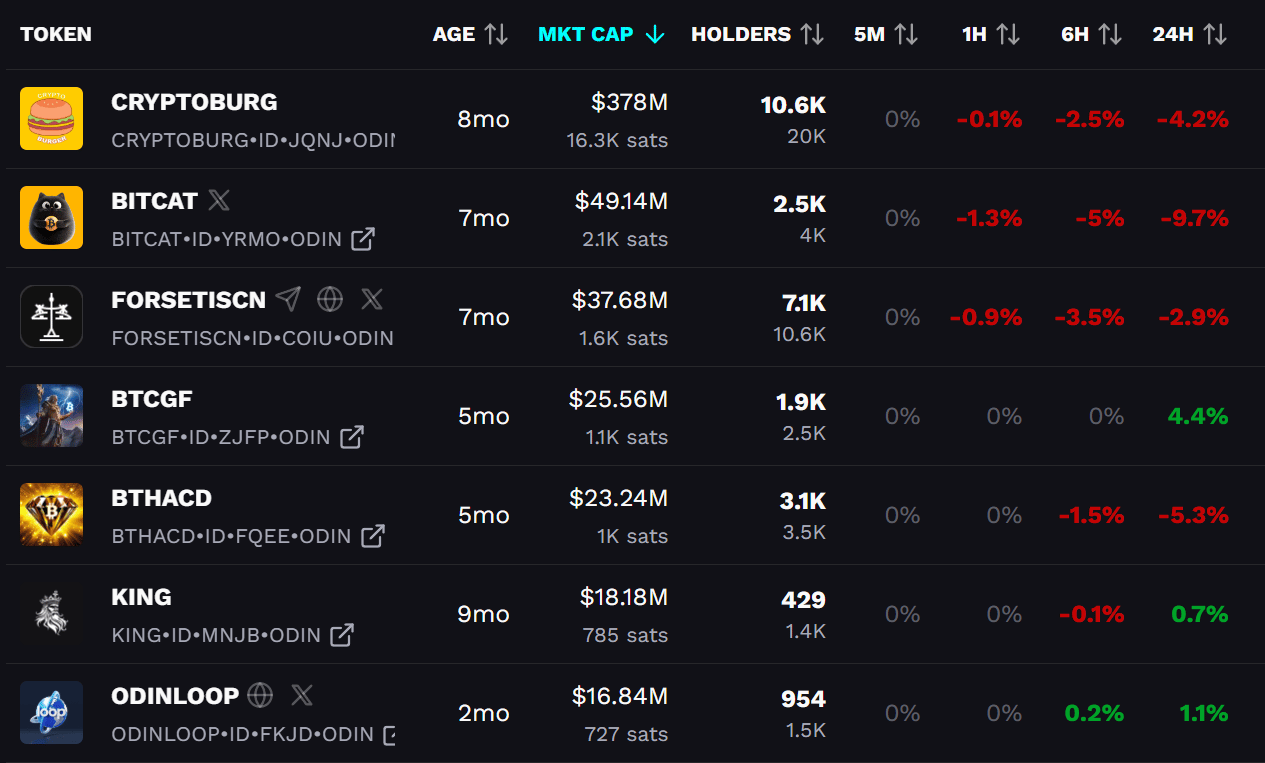Click the external link icon beside BITCAT•ID•YRMO•ODIN

(363, 239)
